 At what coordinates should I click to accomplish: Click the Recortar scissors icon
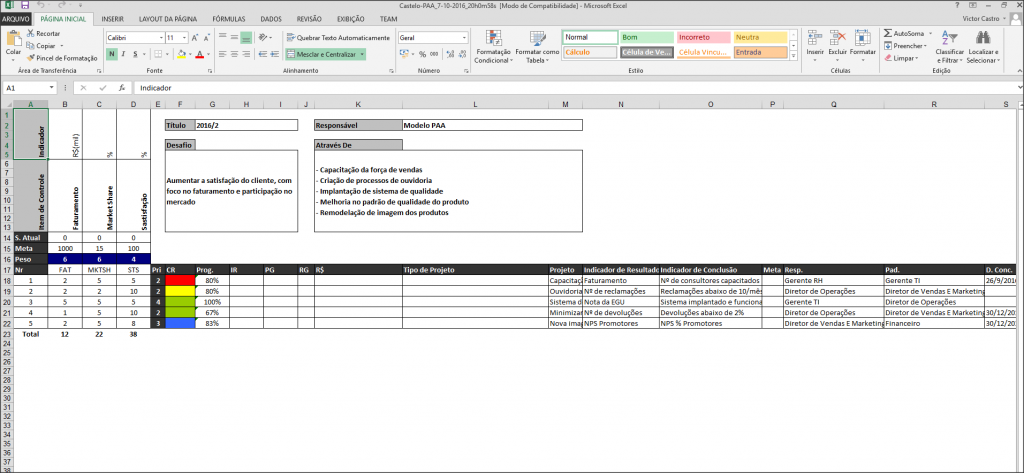pyautogui.click(x=31, y=33)
